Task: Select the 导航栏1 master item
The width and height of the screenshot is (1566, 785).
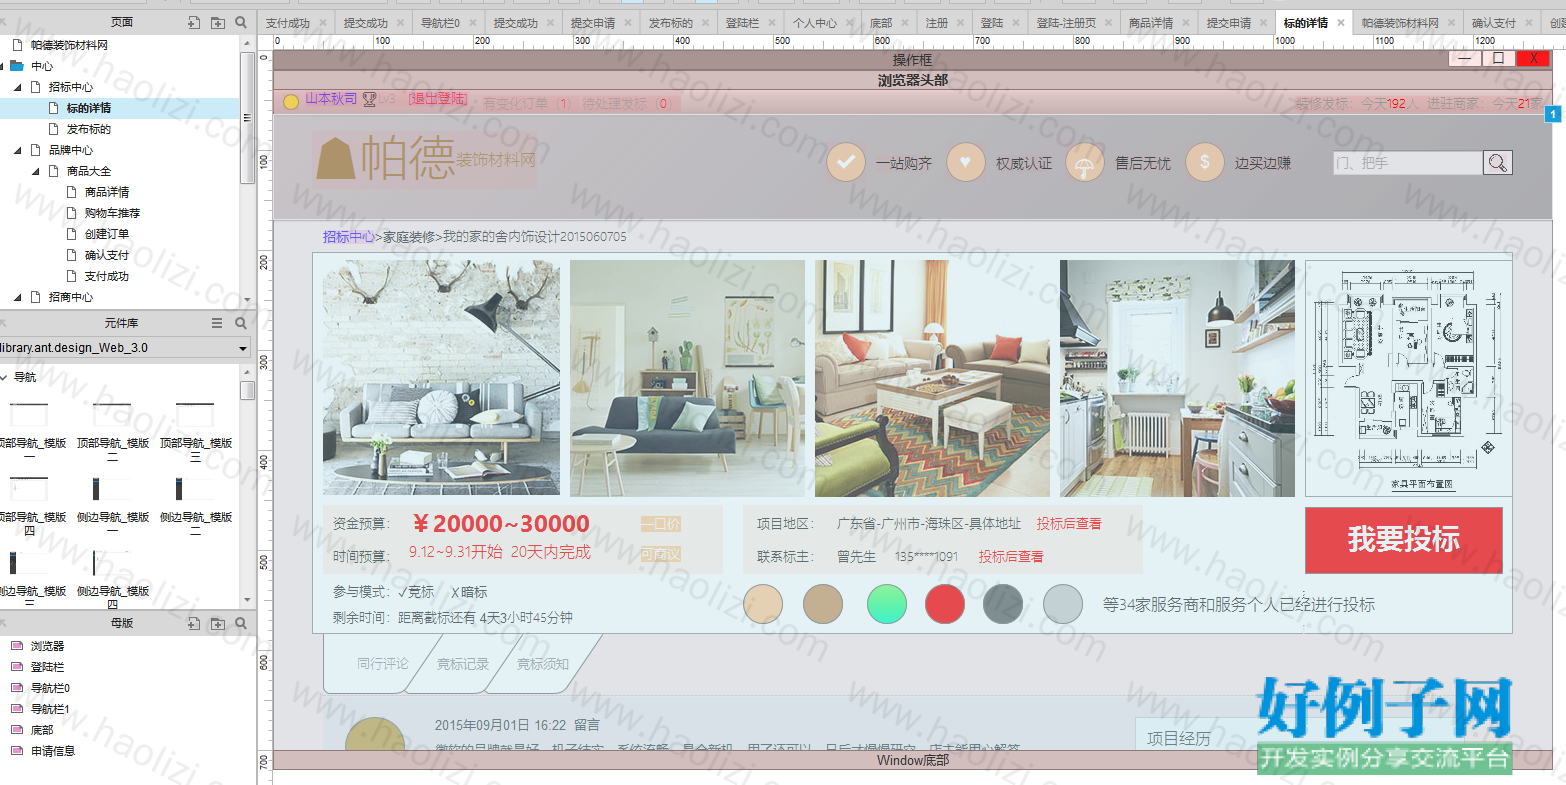Action: click(50, 709)
